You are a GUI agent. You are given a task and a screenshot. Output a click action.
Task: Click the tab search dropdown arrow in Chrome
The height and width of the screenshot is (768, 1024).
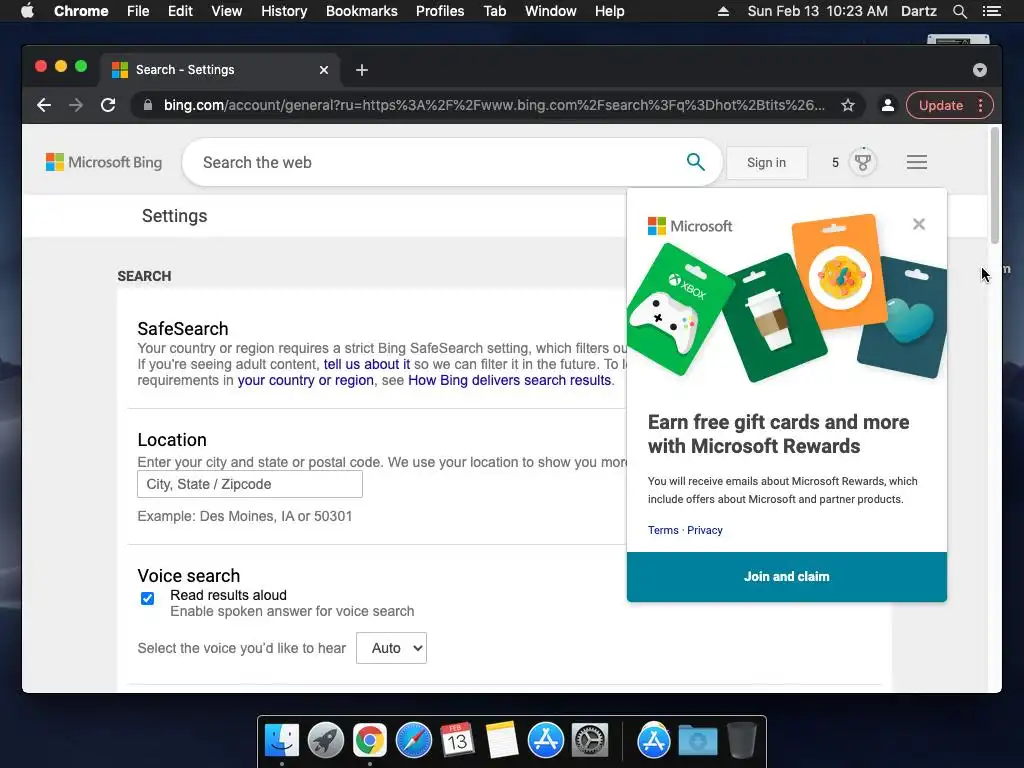point(980,70)
